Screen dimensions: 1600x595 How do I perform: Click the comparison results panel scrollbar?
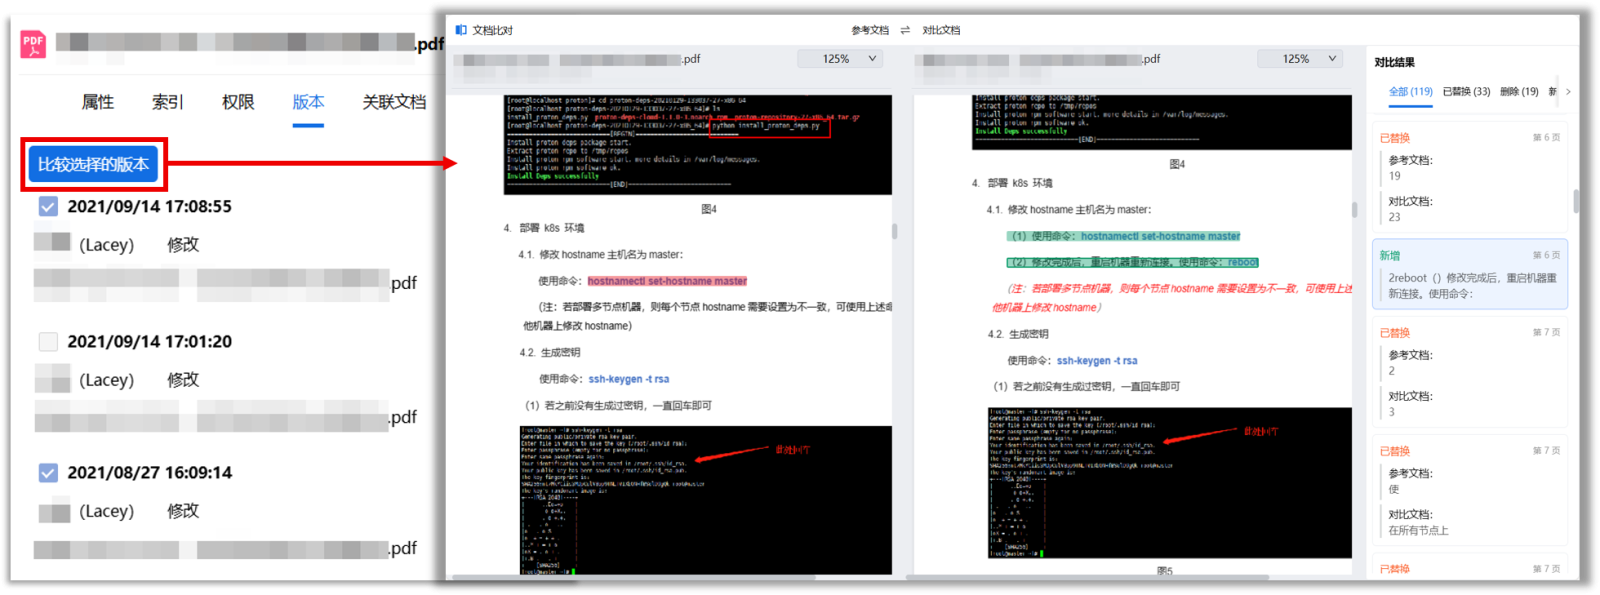(x=1576, y=200)
